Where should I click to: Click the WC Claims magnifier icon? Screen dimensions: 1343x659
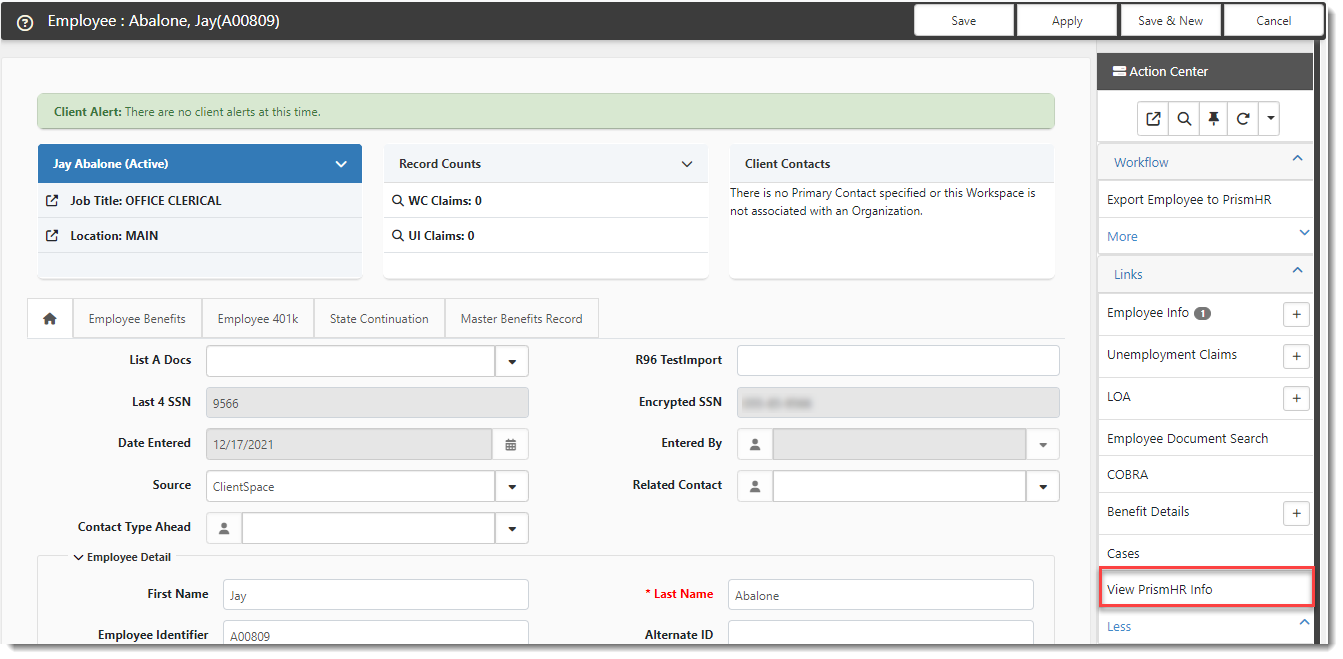coord(398,201)
